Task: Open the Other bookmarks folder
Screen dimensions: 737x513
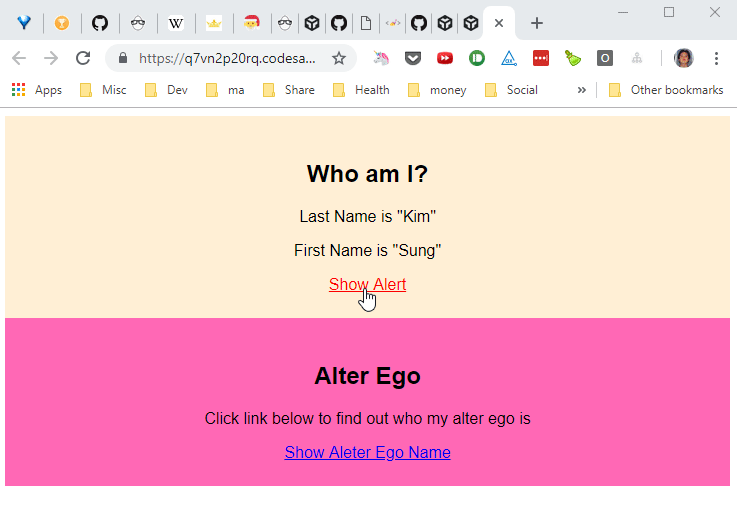Action: (666, 90)
